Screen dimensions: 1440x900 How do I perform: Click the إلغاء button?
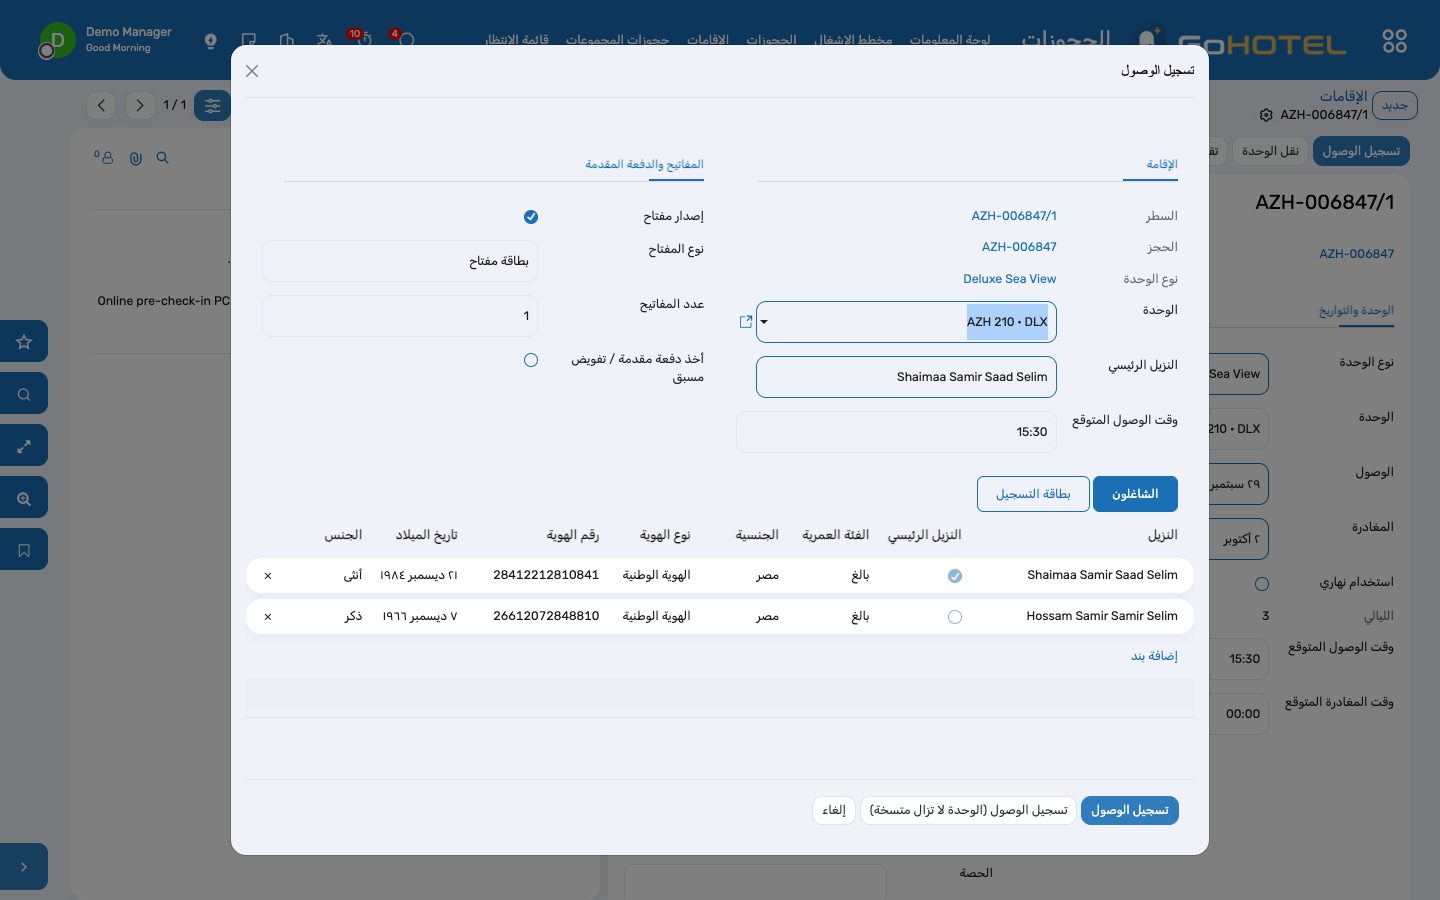(834, 810)
